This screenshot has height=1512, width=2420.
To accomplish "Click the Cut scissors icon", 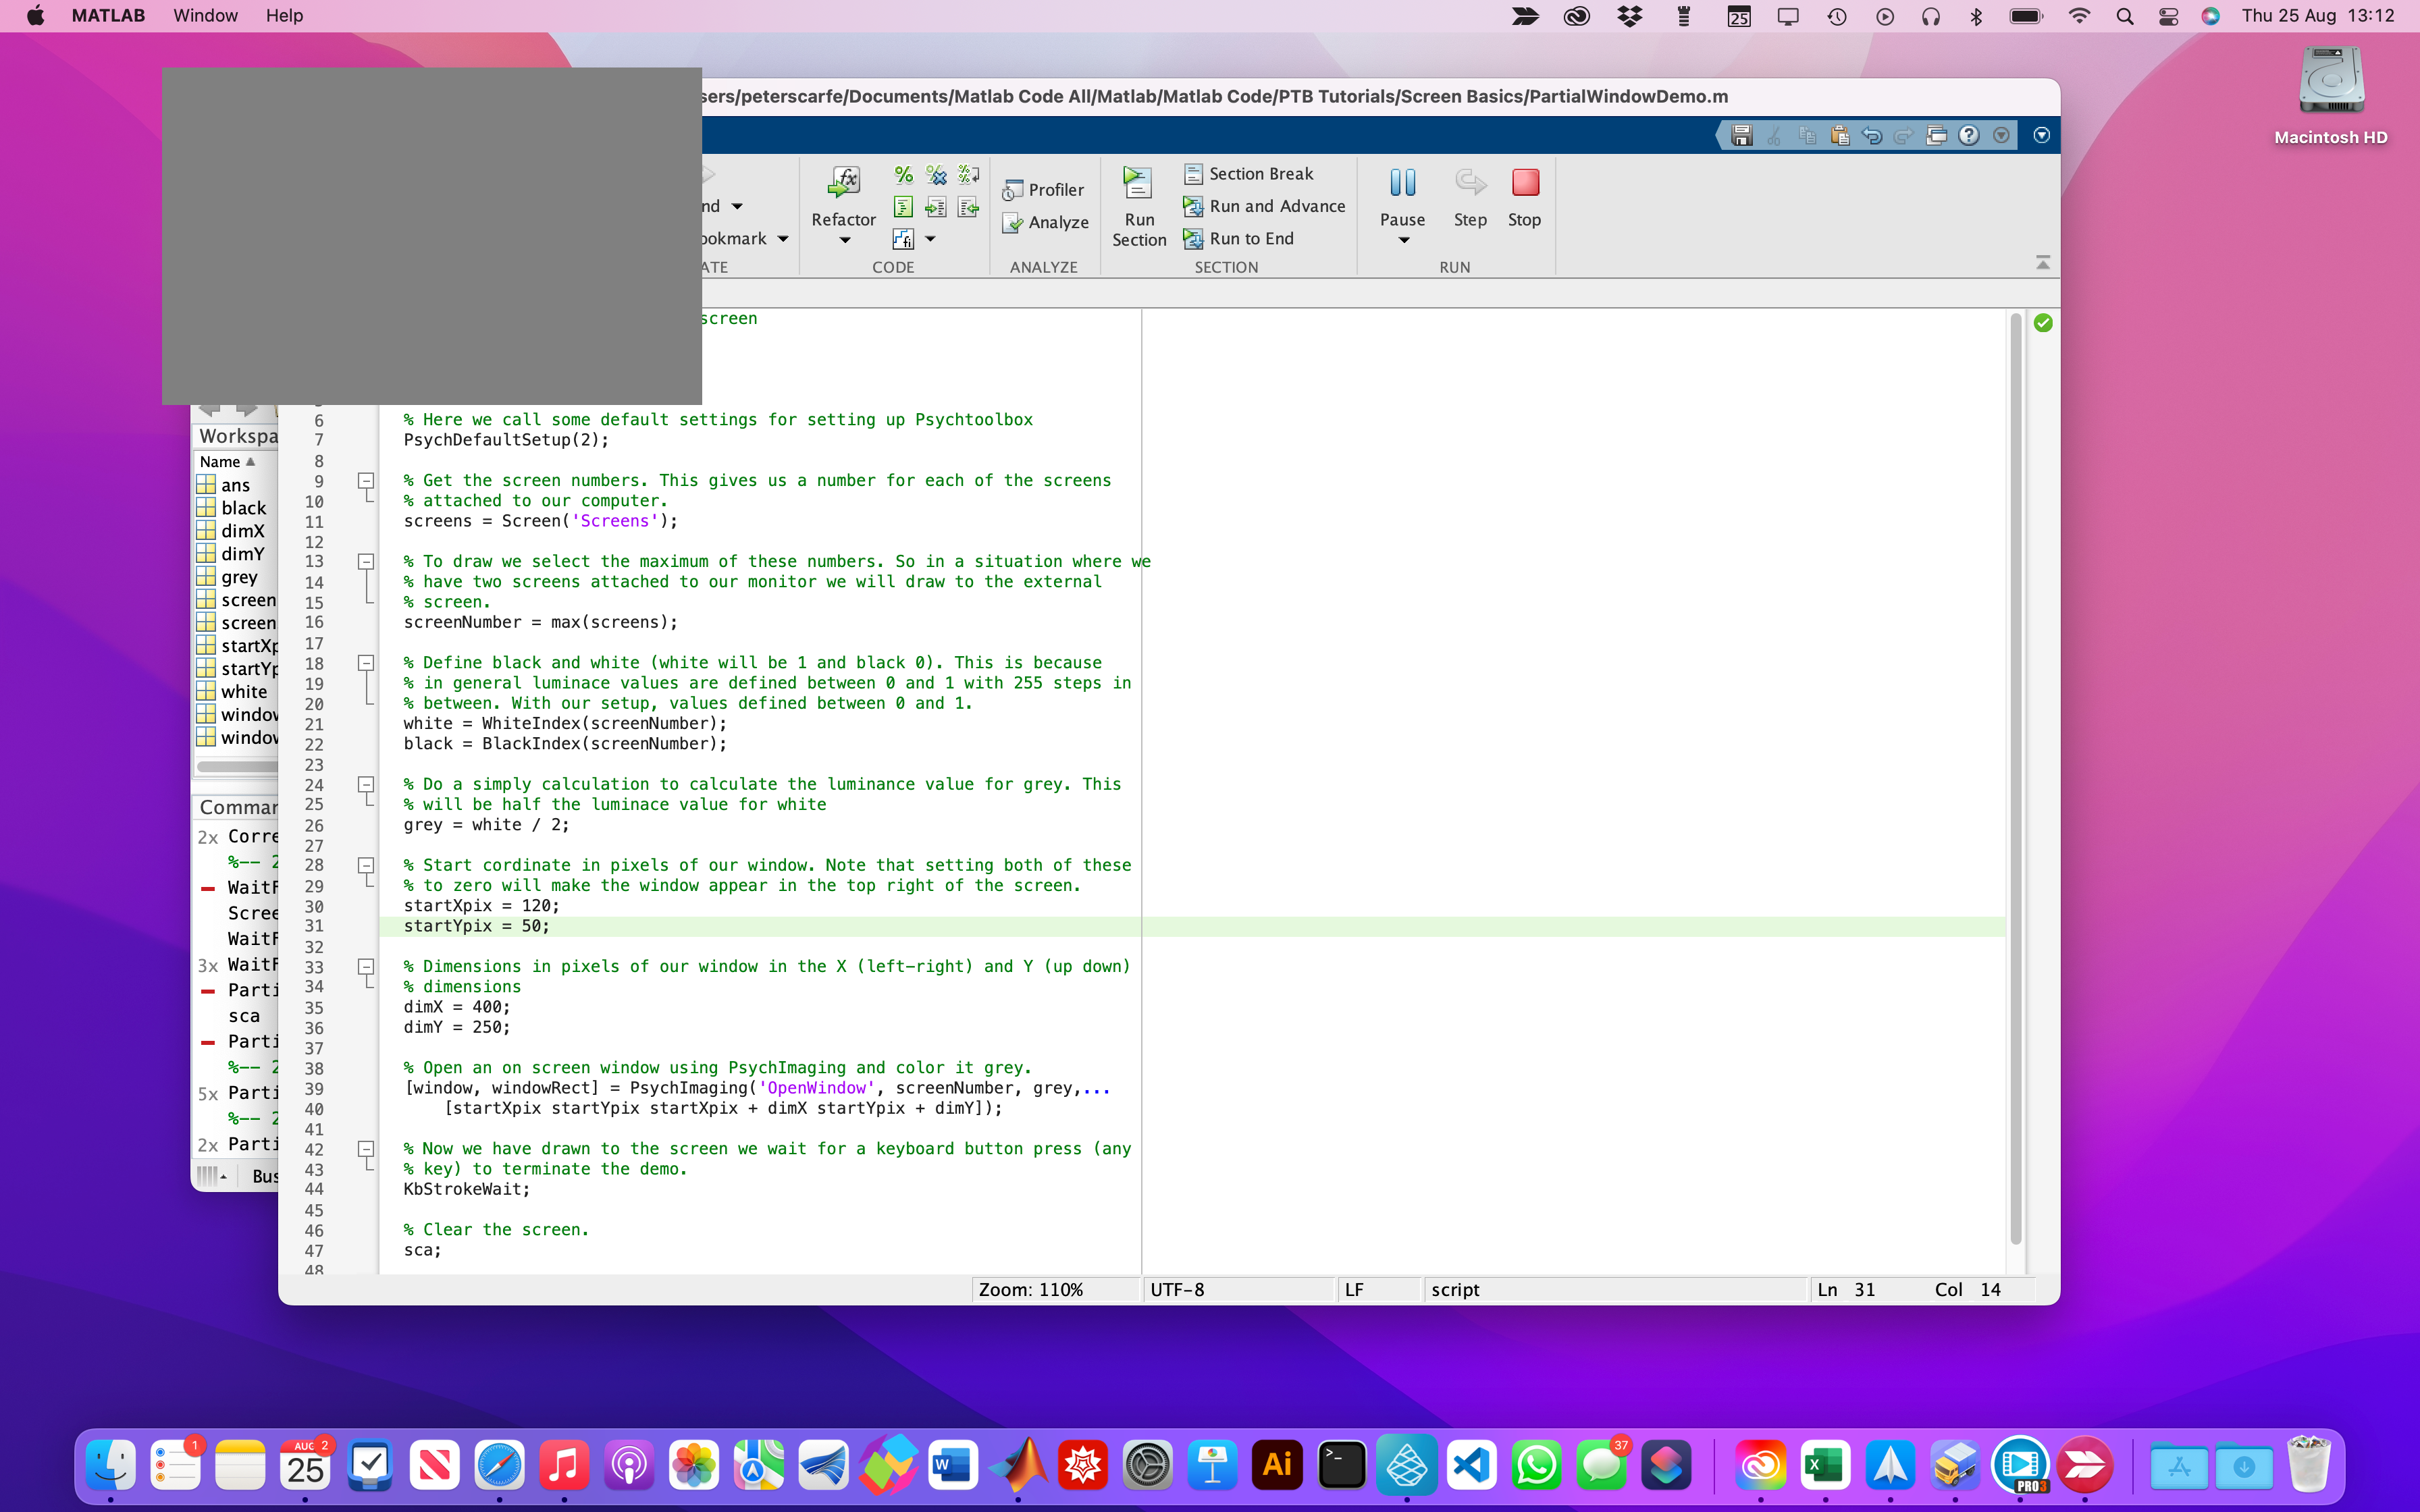I will click(x=1774, y=135).
